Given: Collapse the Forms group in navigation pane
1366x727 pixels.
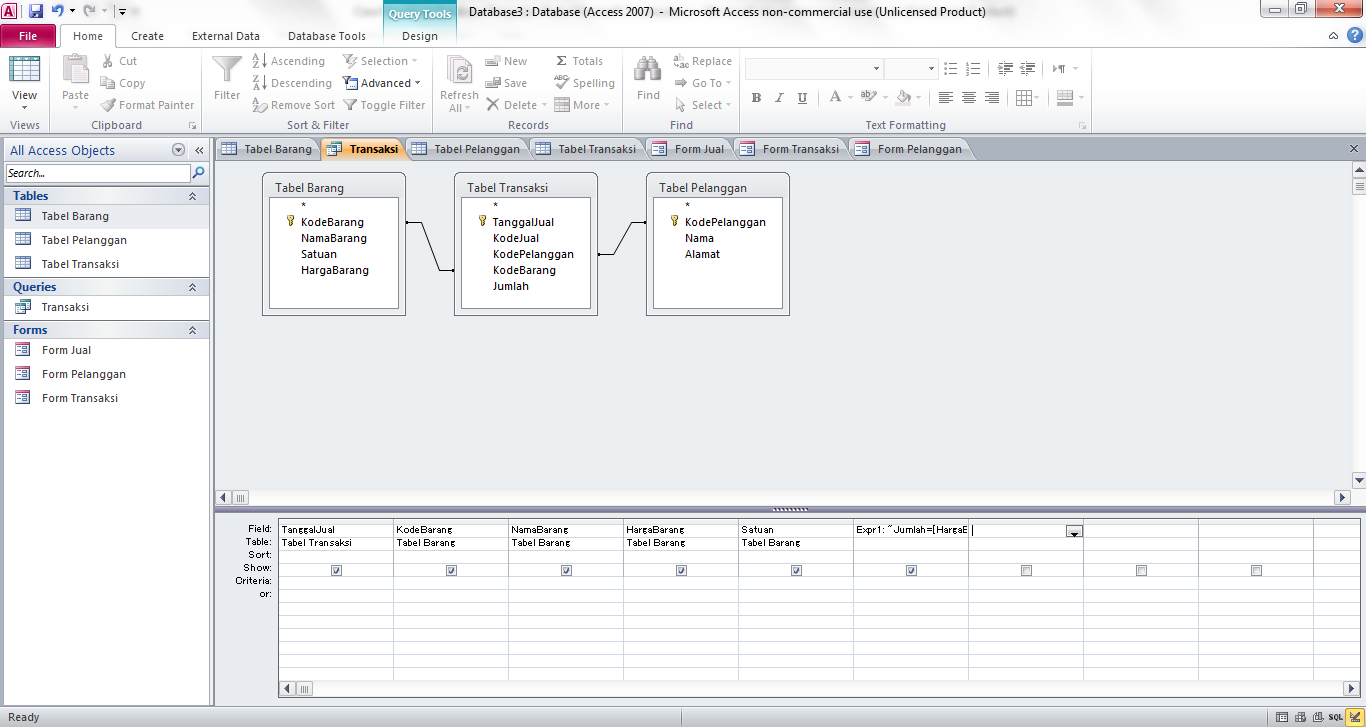Looking at the screenshot, I should tap(192, 330).
